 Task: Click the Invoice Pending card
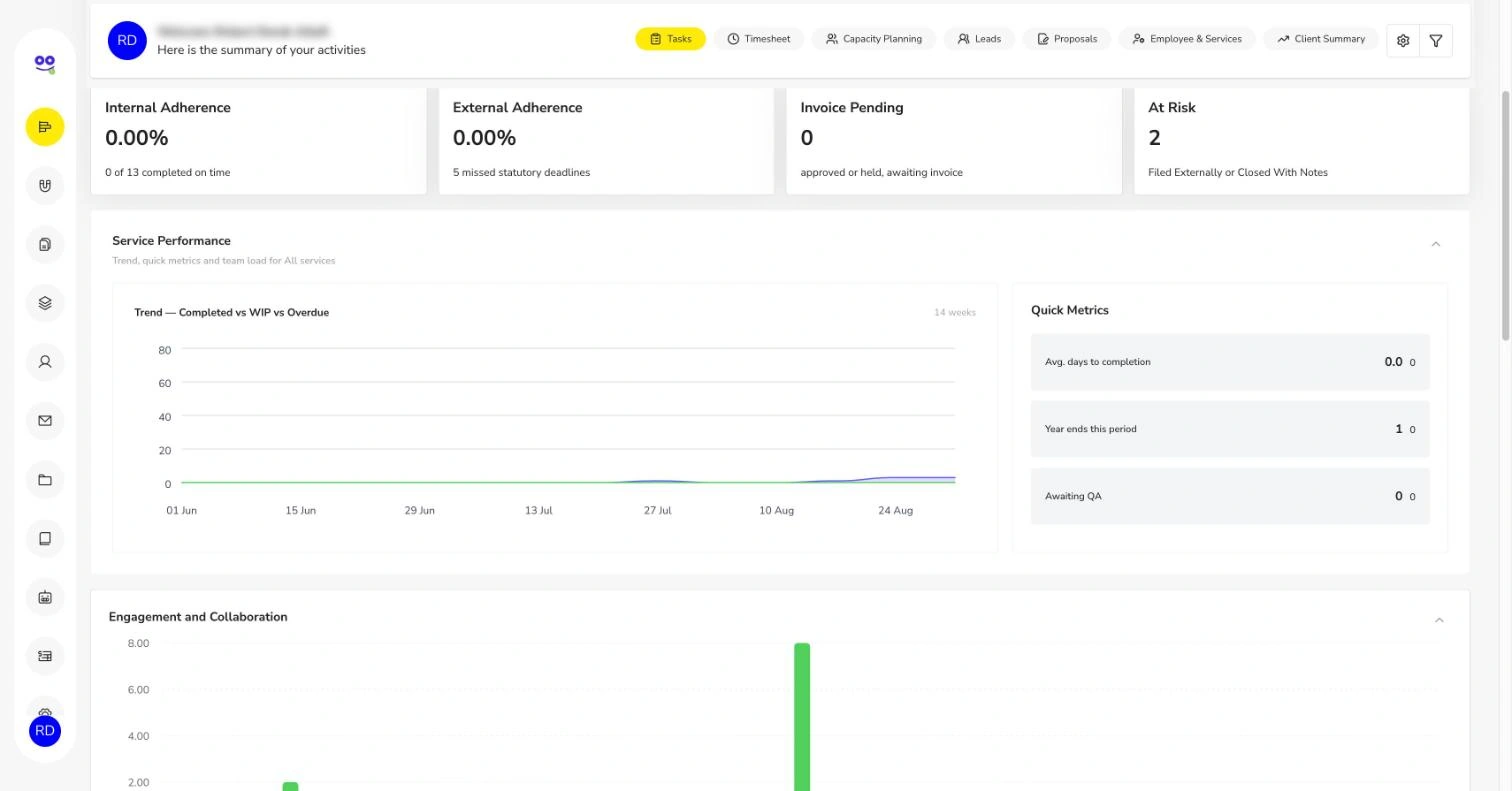click(x=954, y=140)
